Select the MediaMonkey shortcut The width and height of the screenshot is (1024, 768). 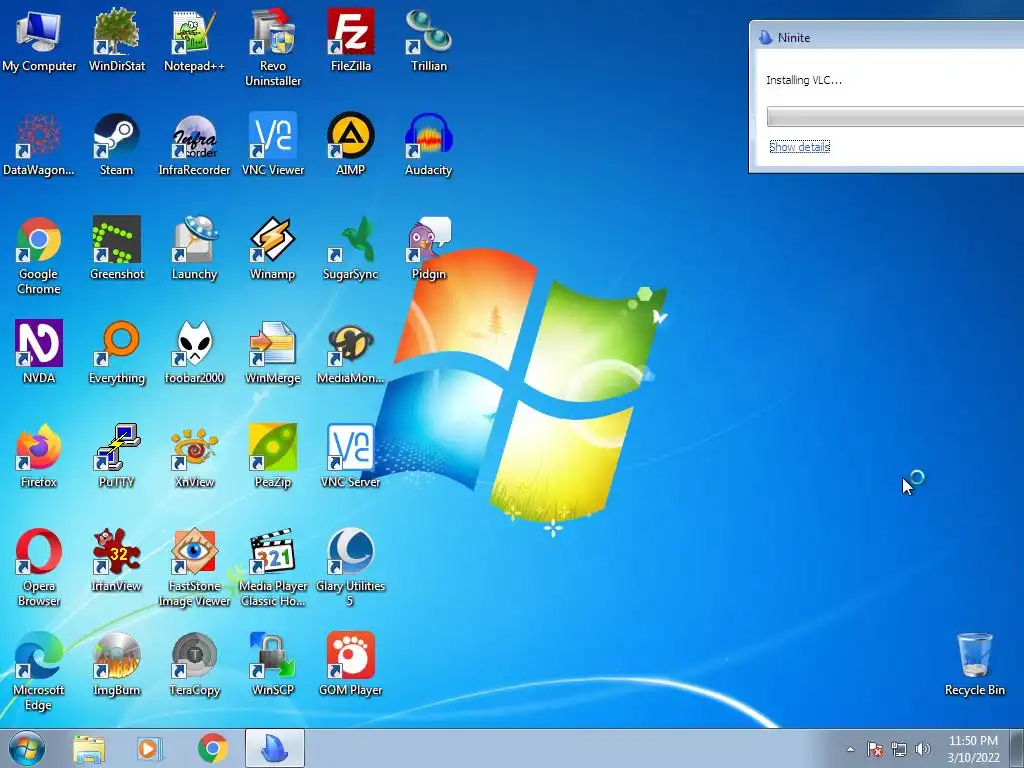(x=351, y=352)
